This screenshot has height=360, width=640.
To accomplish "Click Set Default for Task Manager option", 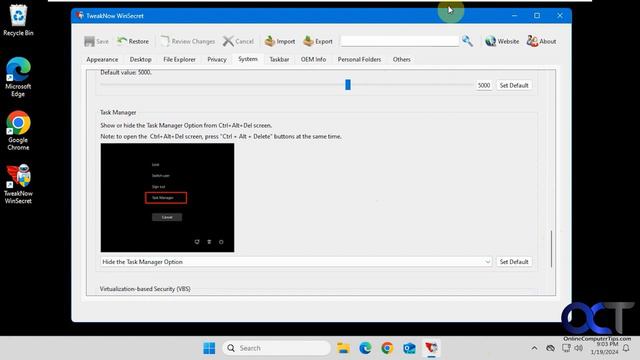I will [x=514, y=262].
